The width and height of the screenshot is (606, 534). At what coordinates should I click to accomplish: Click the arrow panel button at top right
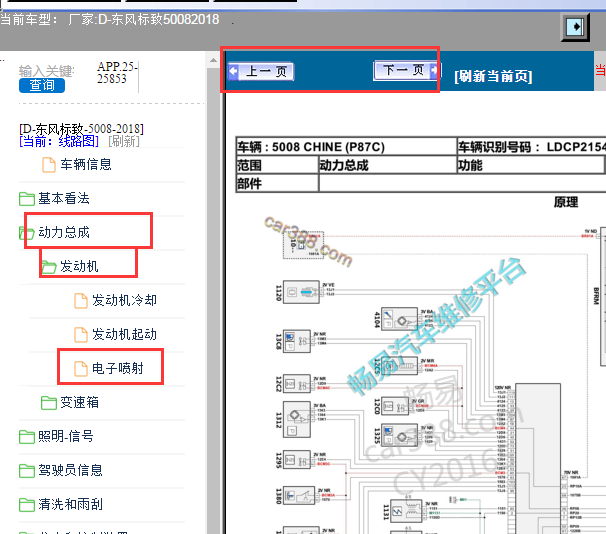click(575, 27)
